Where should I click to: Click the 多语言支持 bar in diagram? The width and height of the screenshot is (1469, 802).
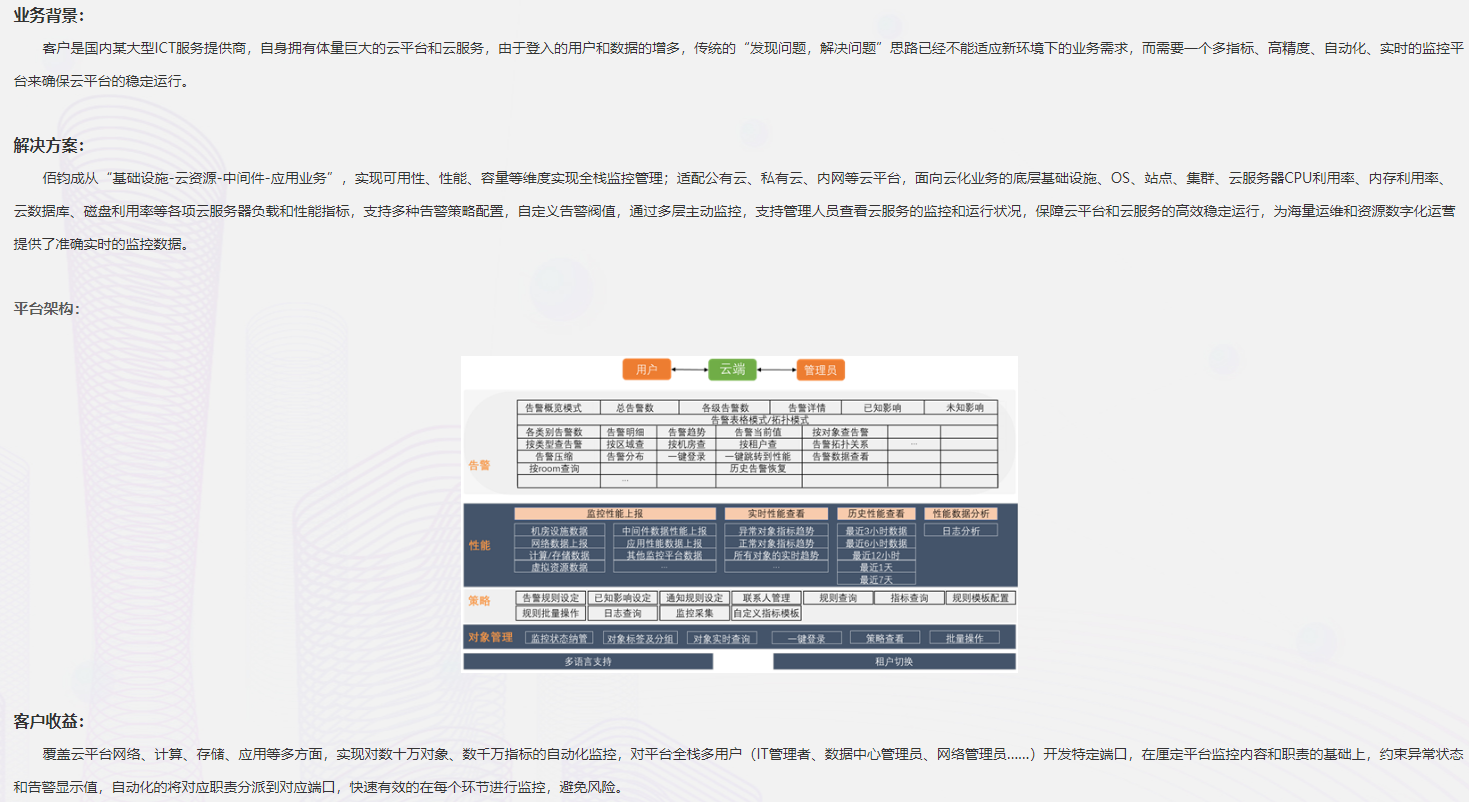(x=588, y=662)
